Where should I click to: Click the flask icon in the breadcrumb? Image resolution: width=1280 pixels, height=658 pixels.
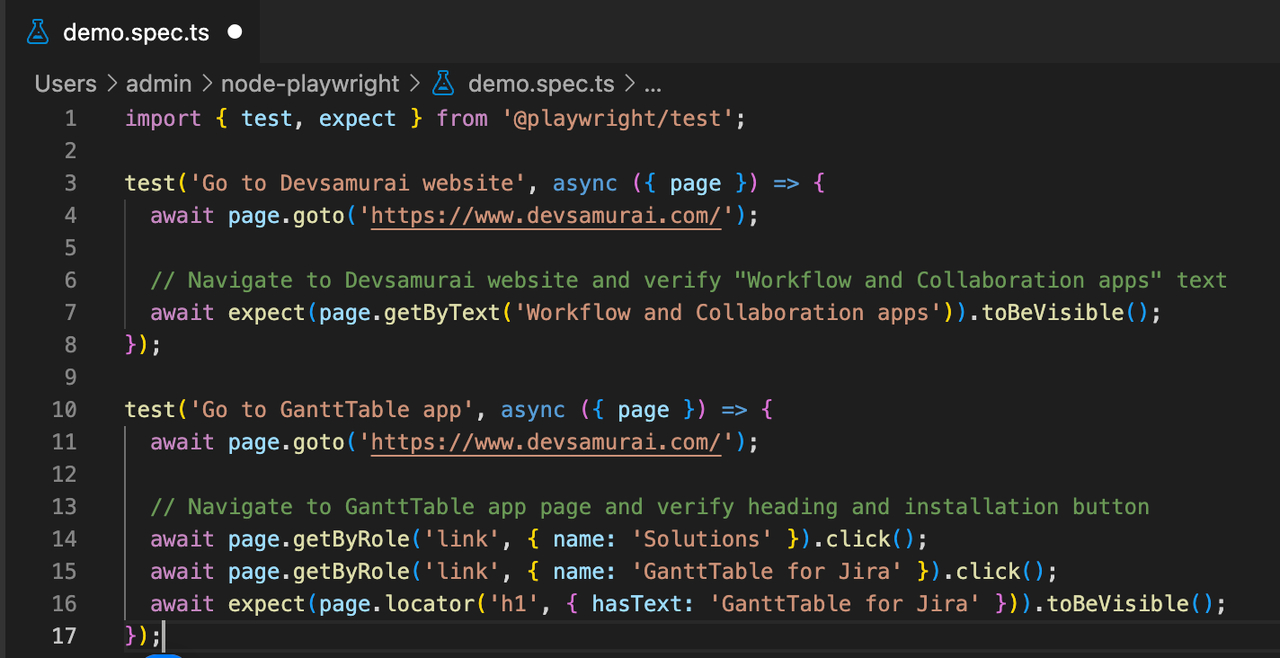(x=443, y=84)
